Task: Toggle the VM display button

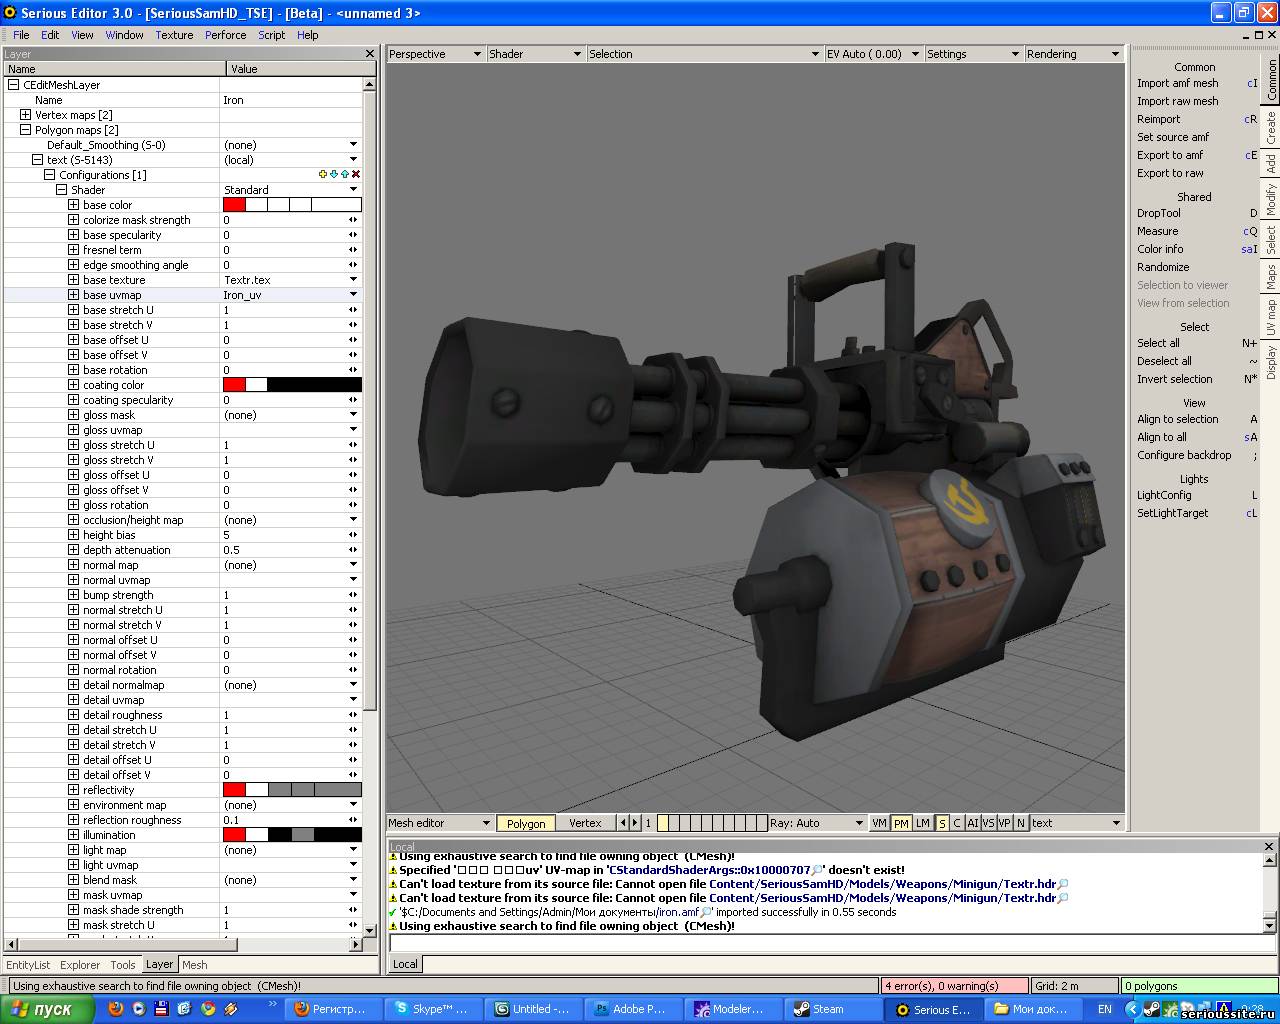Action: (x=879, y=823)
